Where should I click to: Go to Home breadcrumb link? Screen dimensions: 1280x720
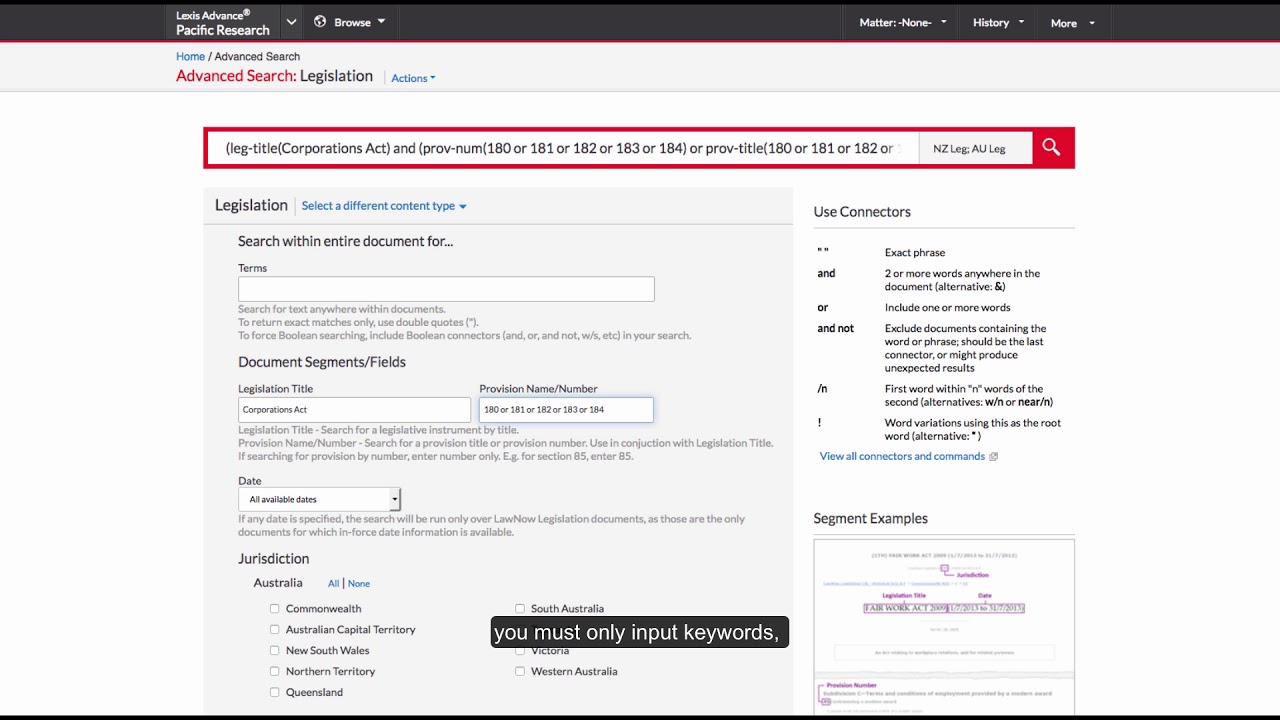190,57
